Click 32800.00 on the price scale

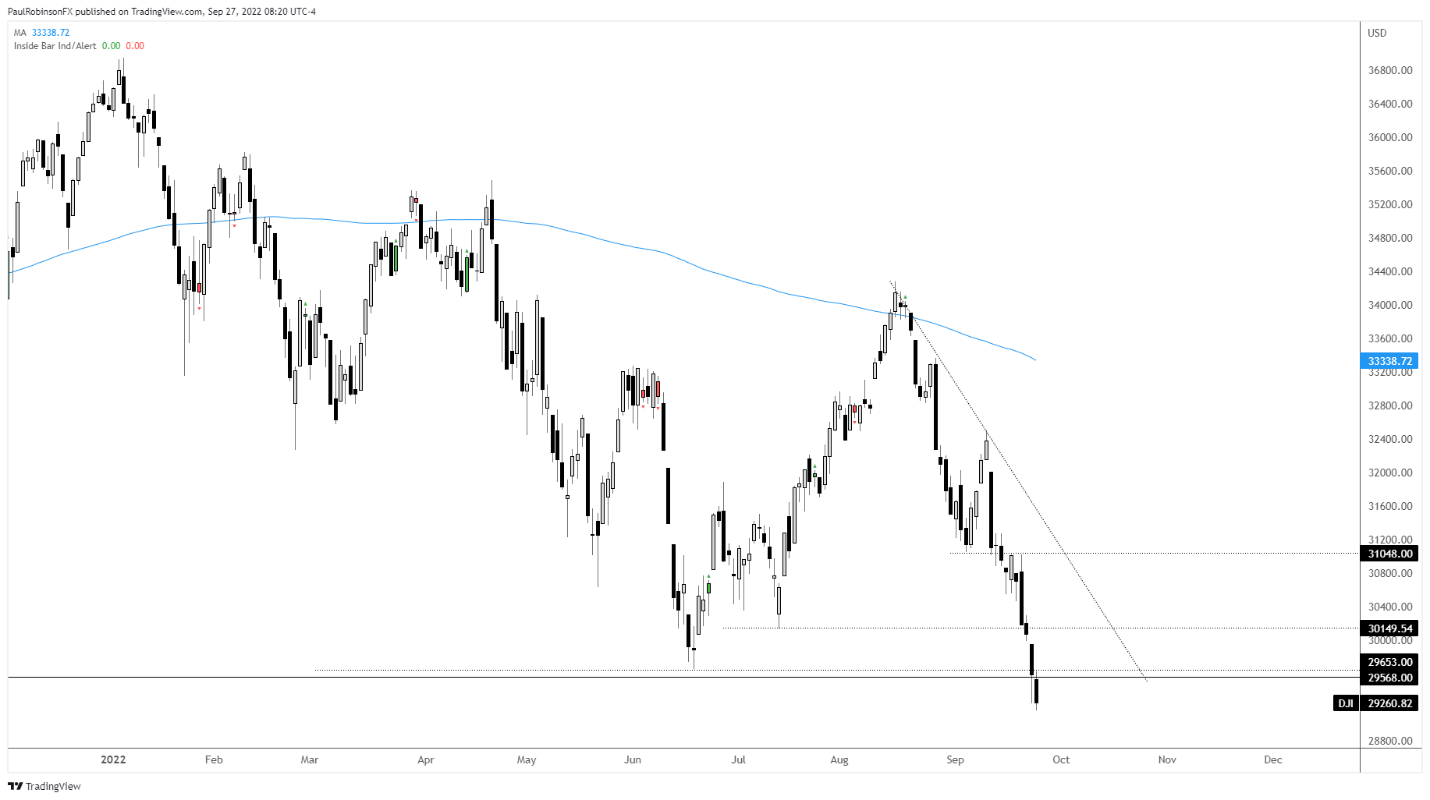[x=1390, y=406]
